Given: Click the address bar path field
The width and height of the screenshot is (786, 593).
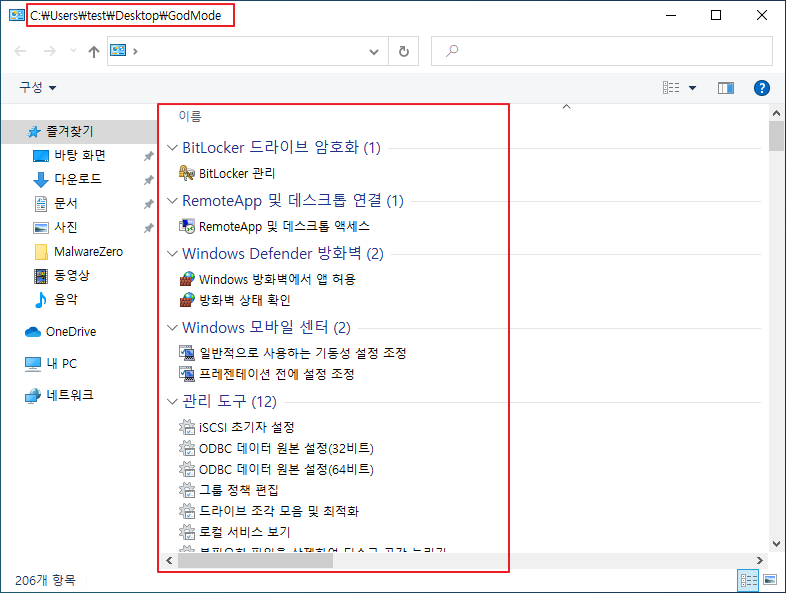Looking at the screenshot, I should [248, 51].
